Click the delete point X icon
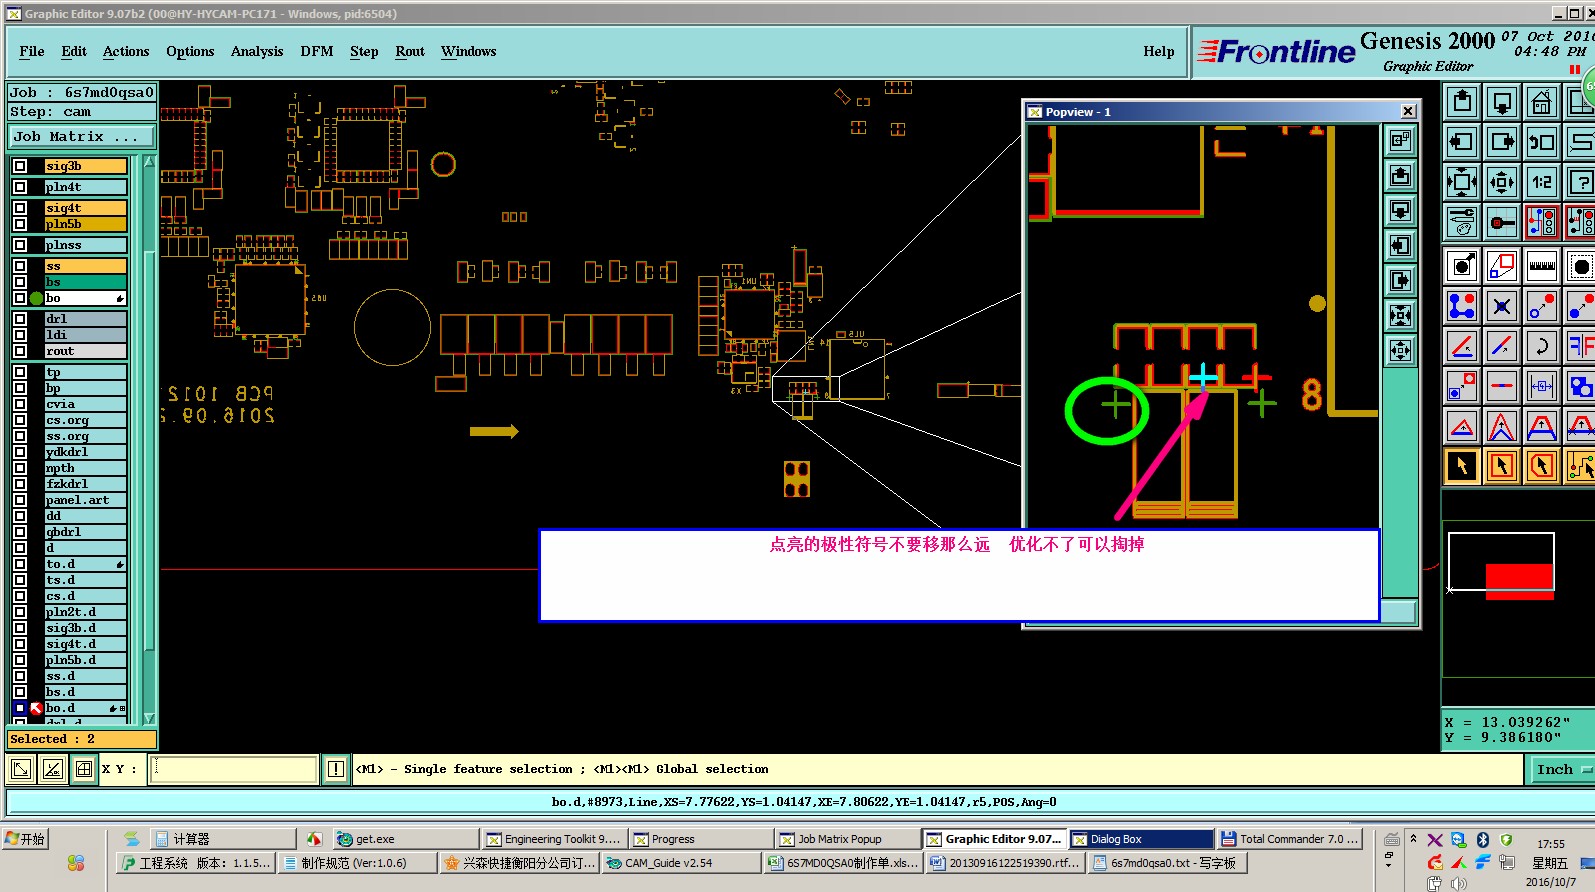The width and height of the screenshot is (1595, 892). 1502,306
